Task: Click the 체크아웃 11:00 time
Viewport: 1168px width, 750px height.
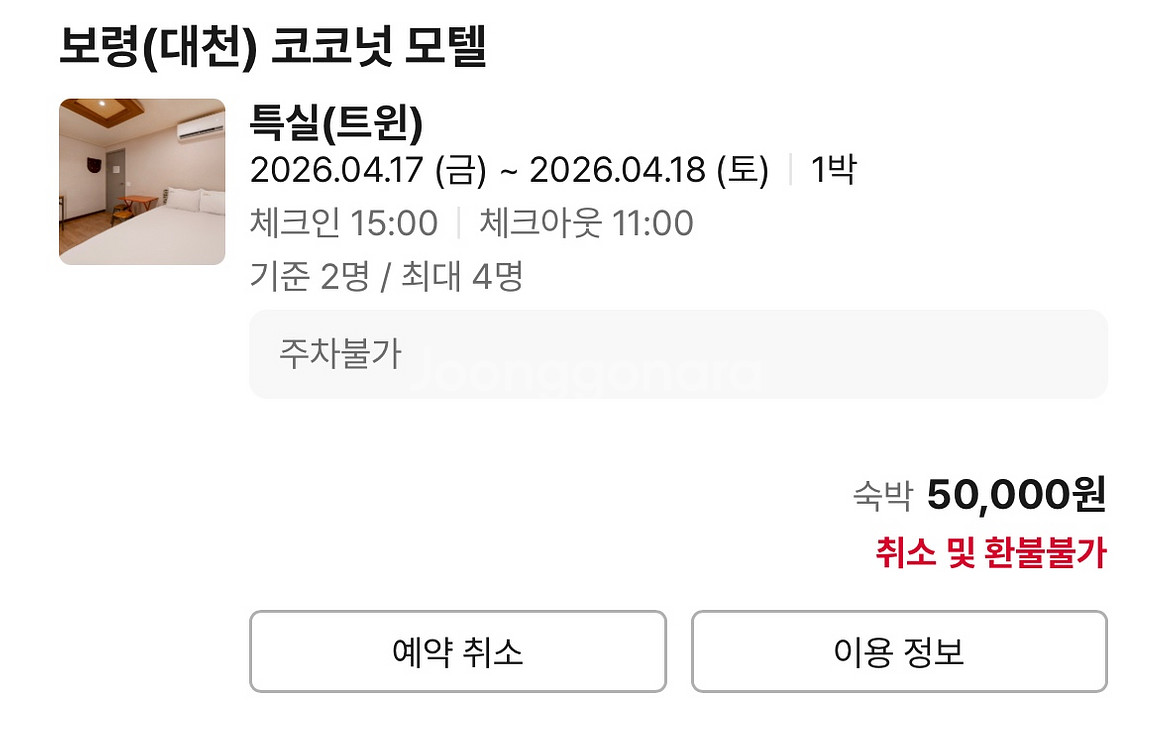Action: pyautogui.click(x=586, y=223)
